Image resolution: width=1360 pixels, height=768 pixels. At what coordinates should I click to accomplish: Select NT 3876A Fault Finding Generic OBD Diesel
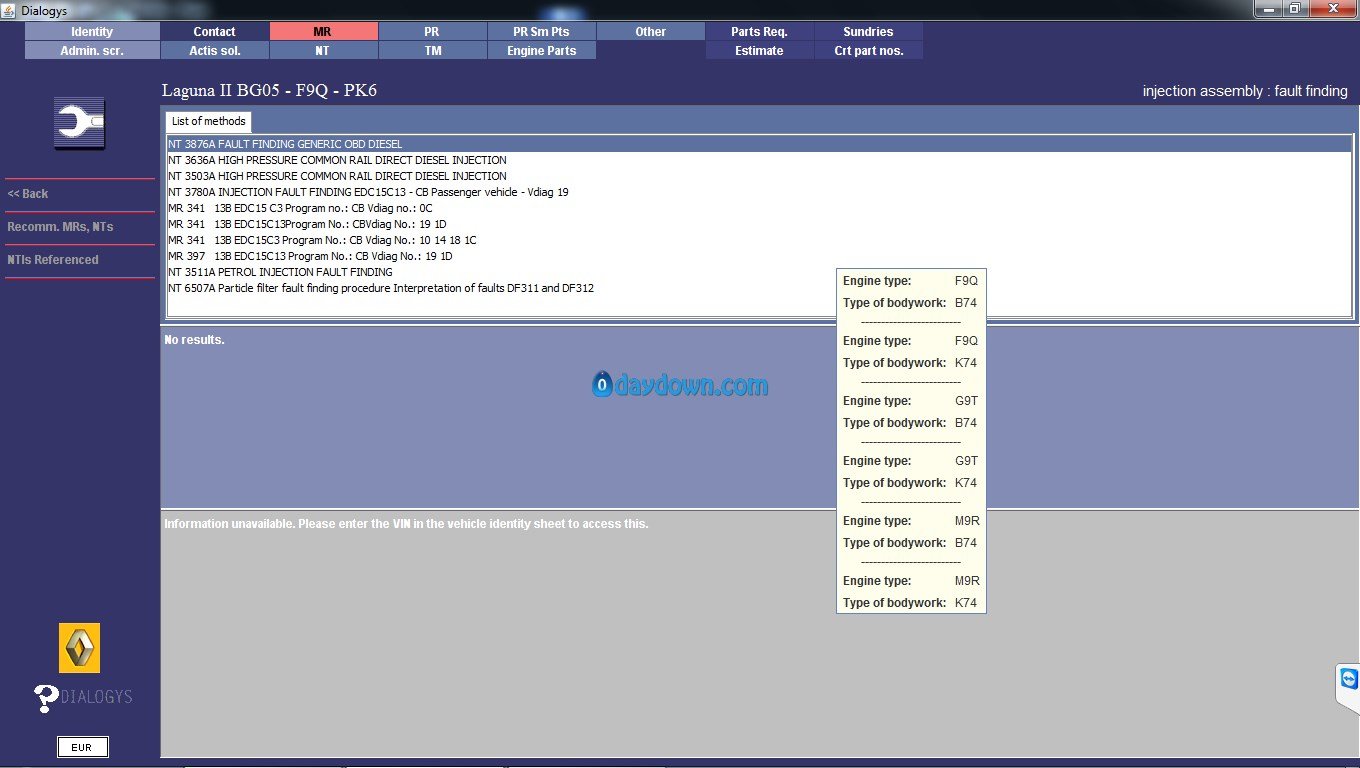759,144
